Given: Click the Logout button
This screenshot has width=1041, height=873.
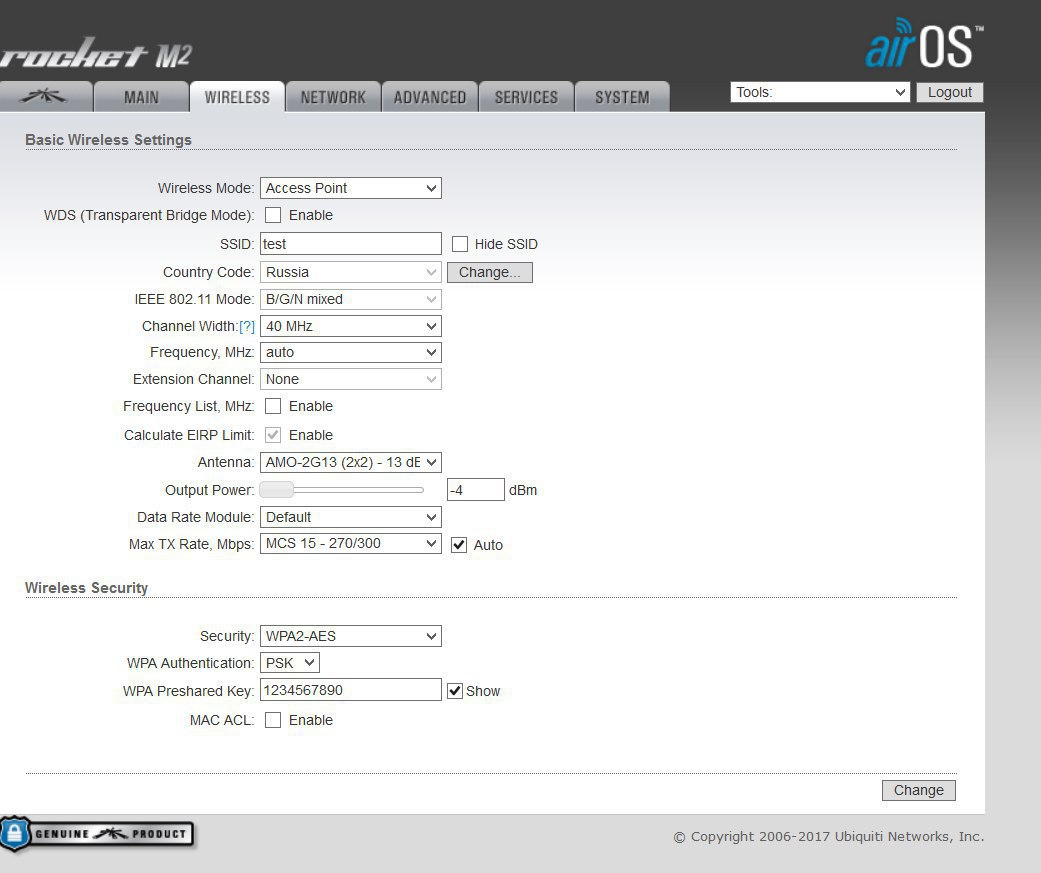Looking at the screenshot, I should 949,92.
